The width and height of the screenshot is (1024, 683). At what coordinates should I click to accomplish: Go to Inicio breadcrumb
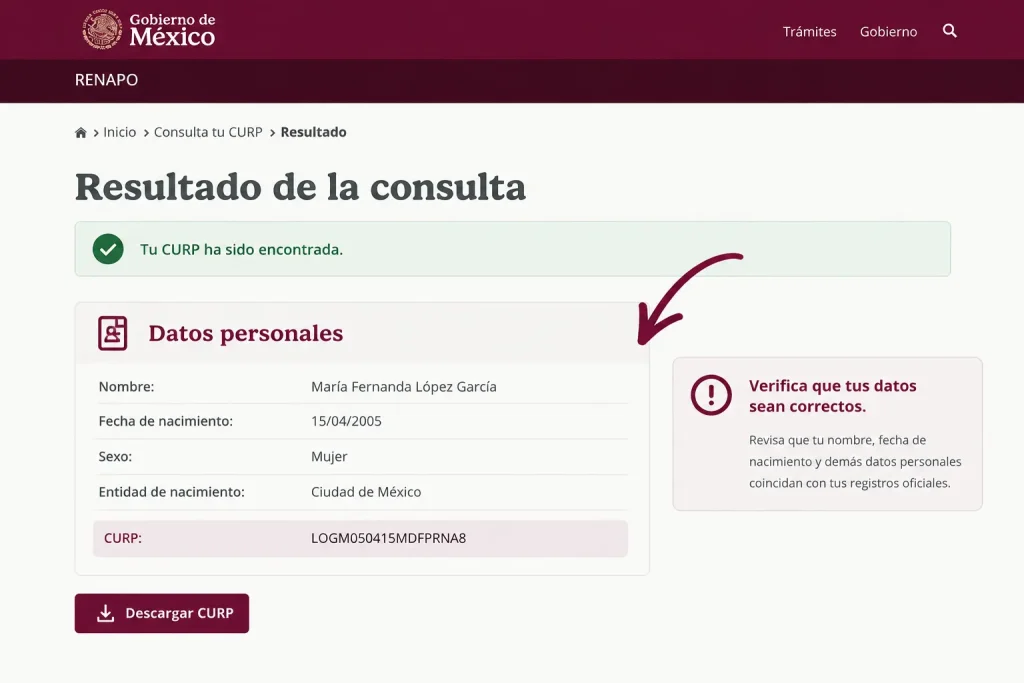tap(120, 132)
